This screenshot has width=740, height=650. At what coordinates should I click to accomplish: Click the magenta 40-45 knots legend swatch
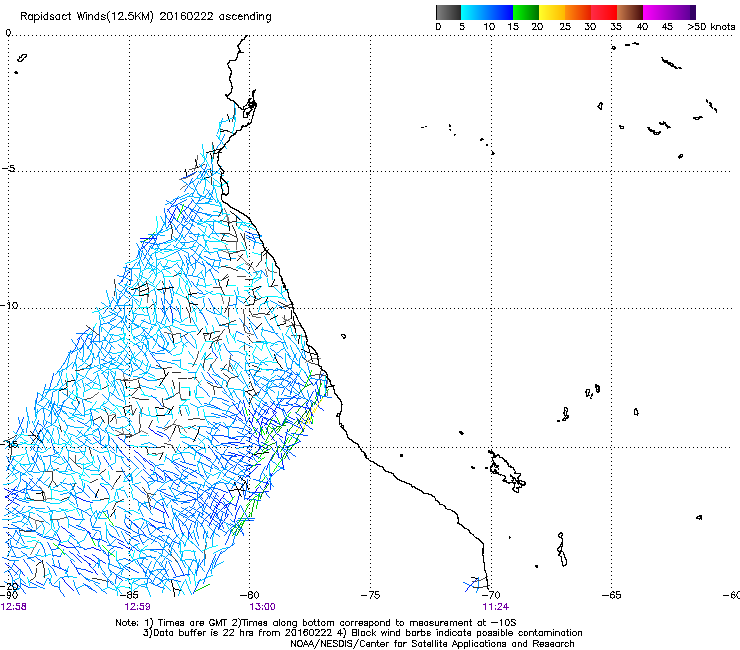656,12
